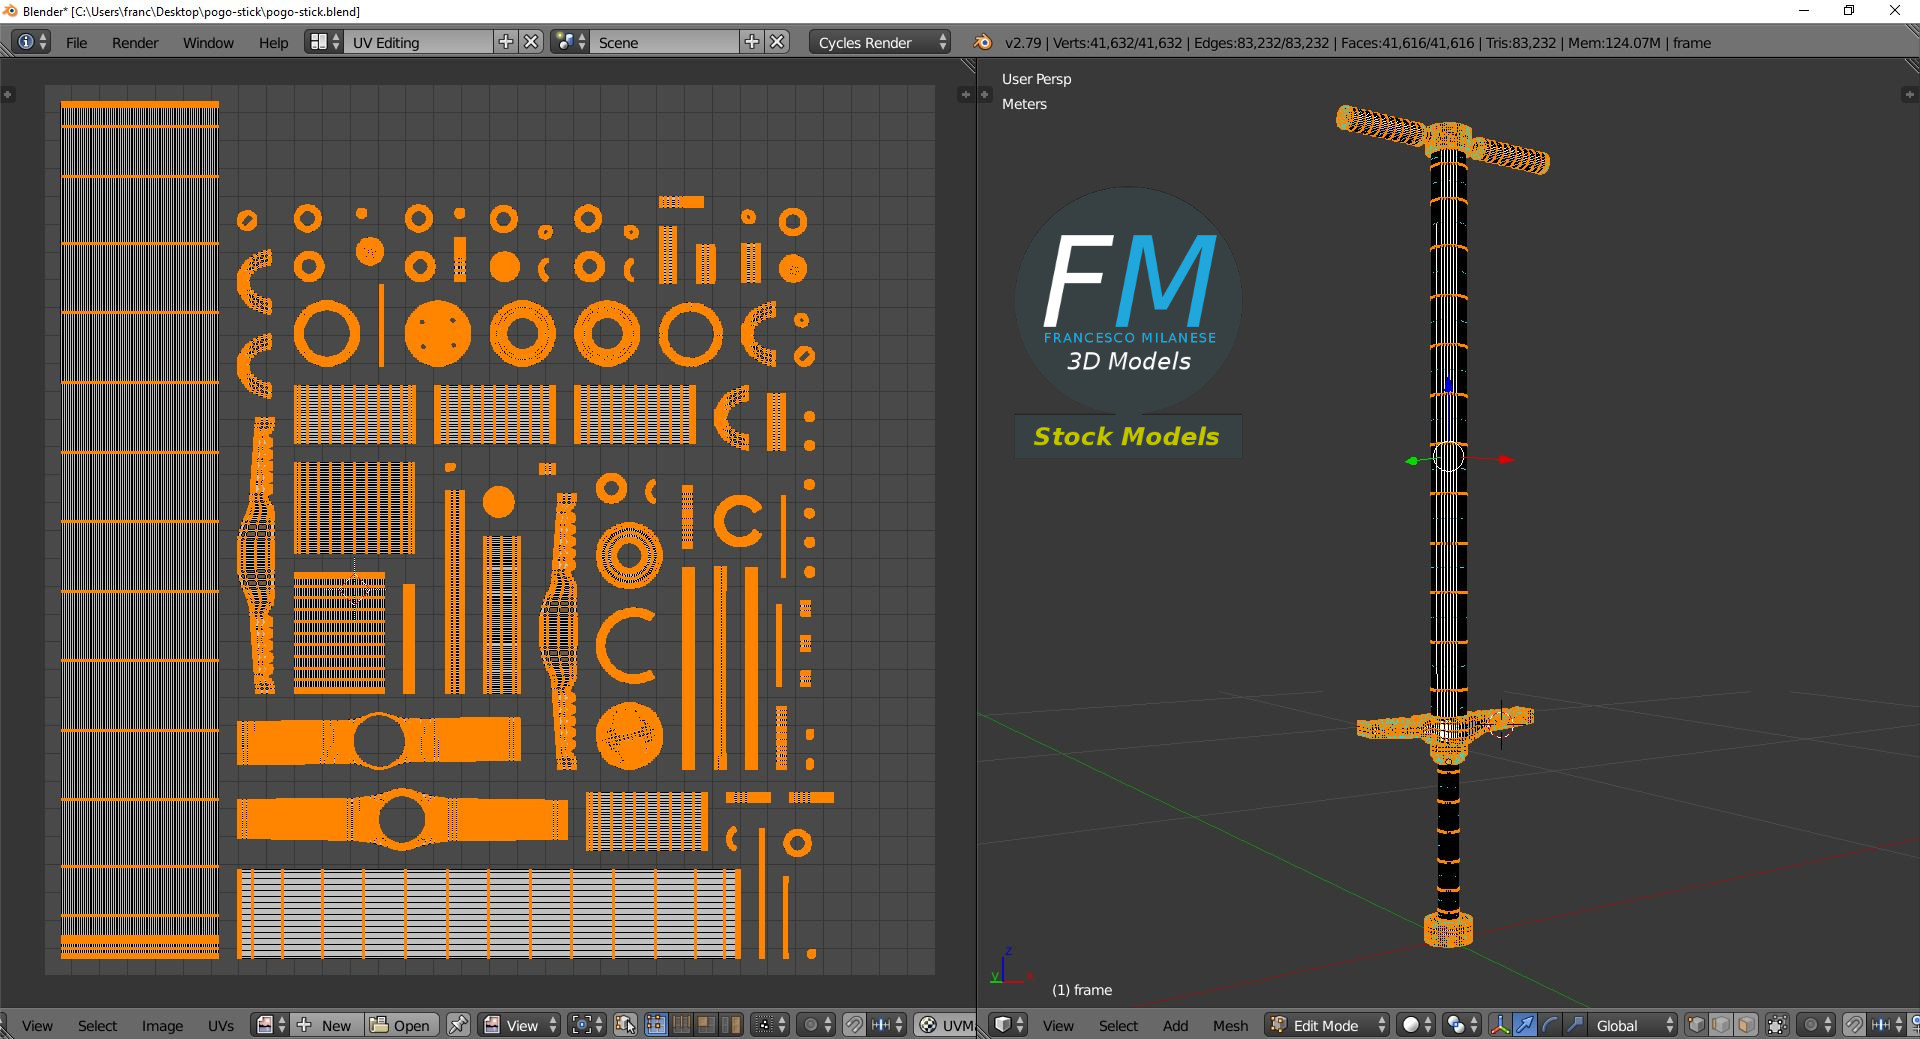Open the Render menu
This screenshot has height=1039, width=1920.
135,42
